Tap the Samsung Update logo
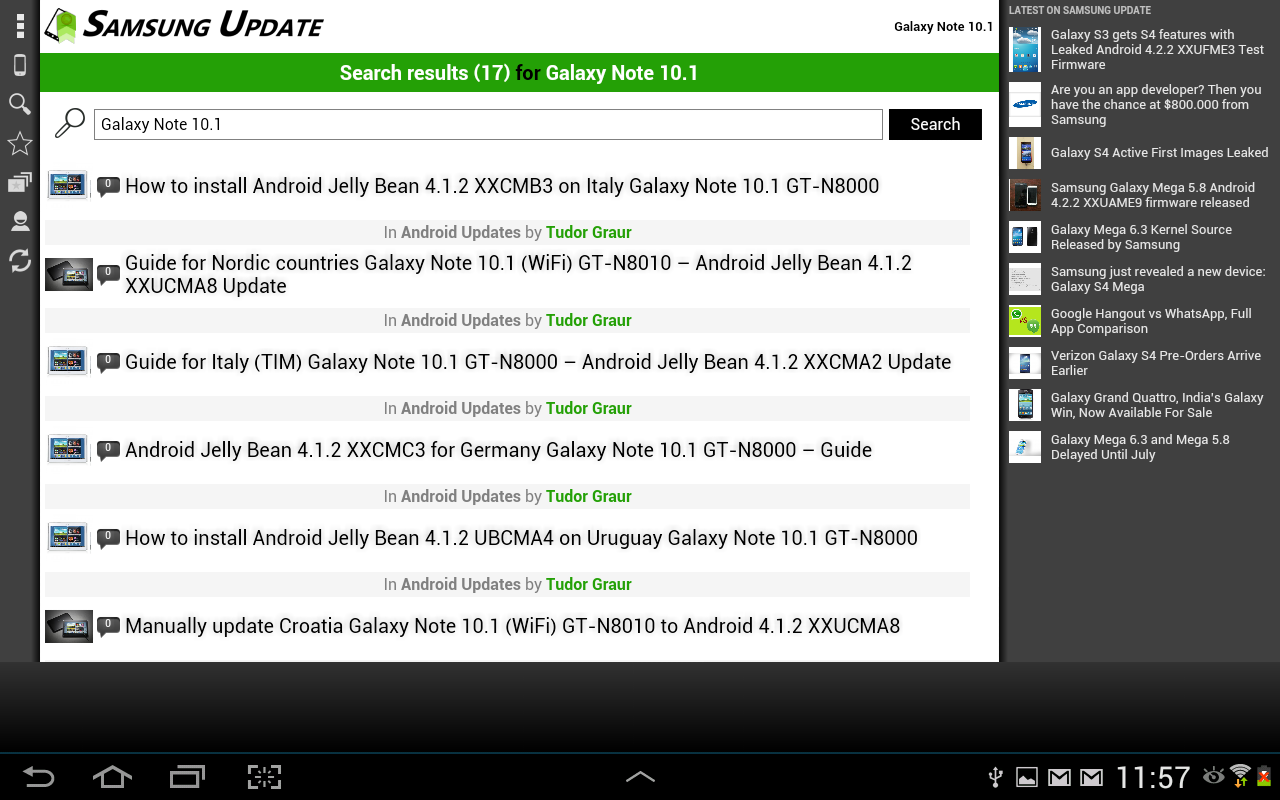The image size is (1280, 800). point(185,25)
